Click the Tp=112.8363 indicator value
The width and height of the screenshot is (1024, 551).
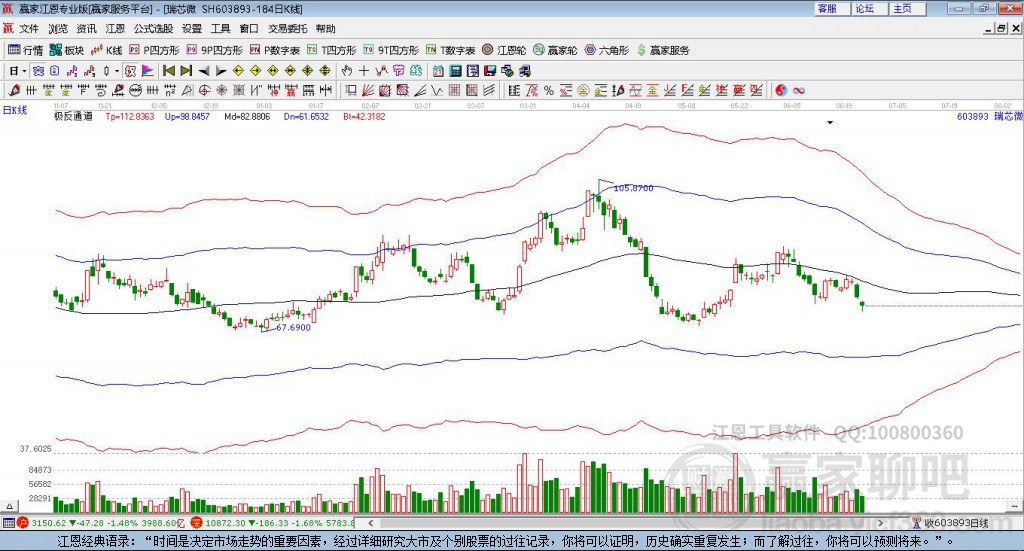coord(130,116)
